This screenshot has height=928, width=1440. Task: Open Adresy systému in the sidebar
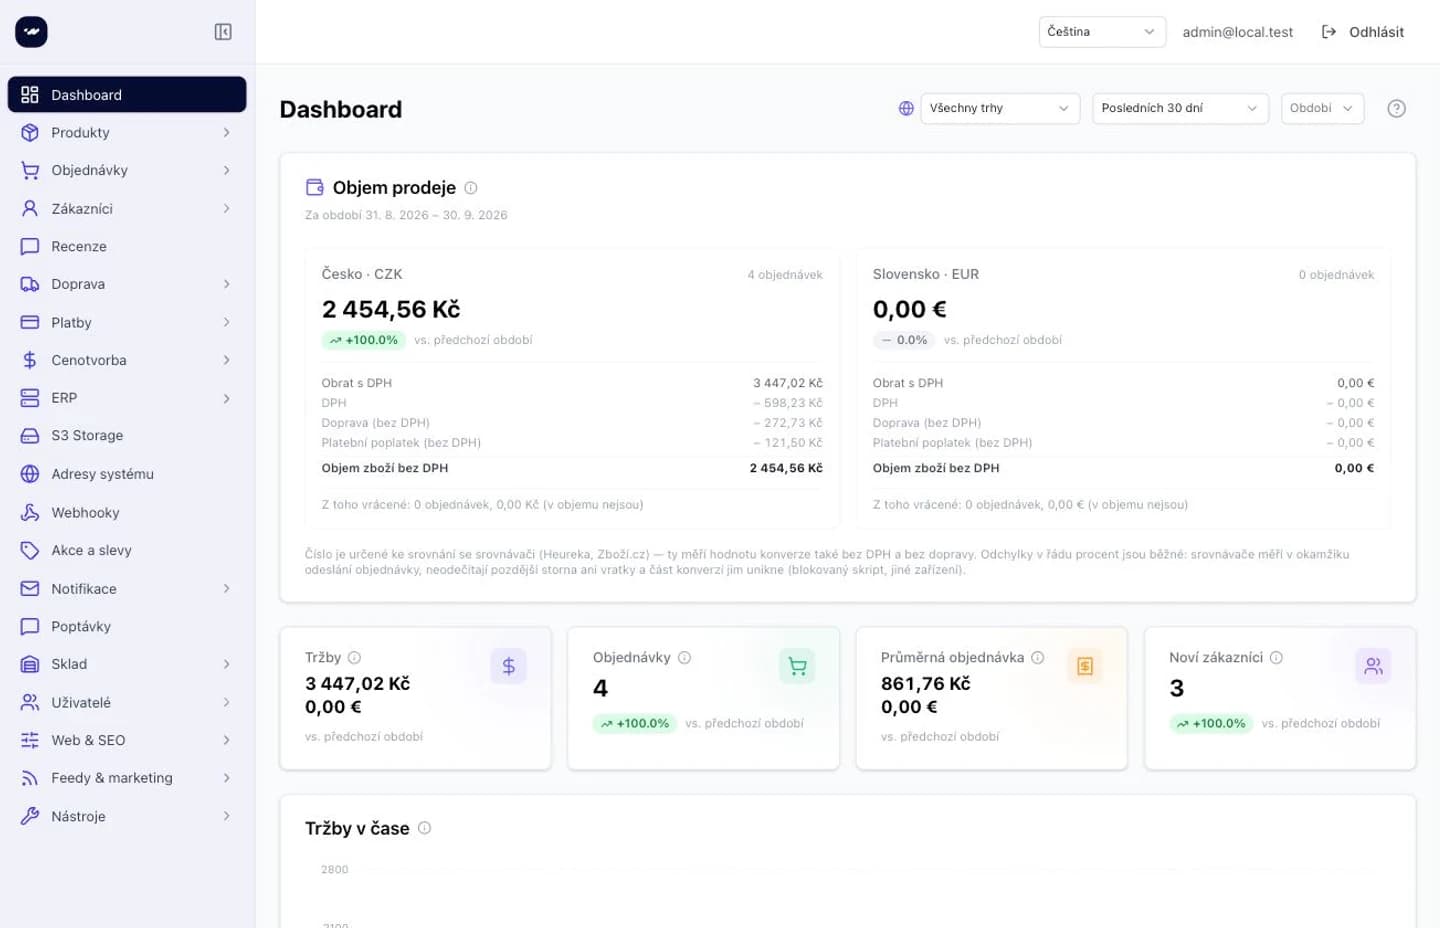coord(127,474)
